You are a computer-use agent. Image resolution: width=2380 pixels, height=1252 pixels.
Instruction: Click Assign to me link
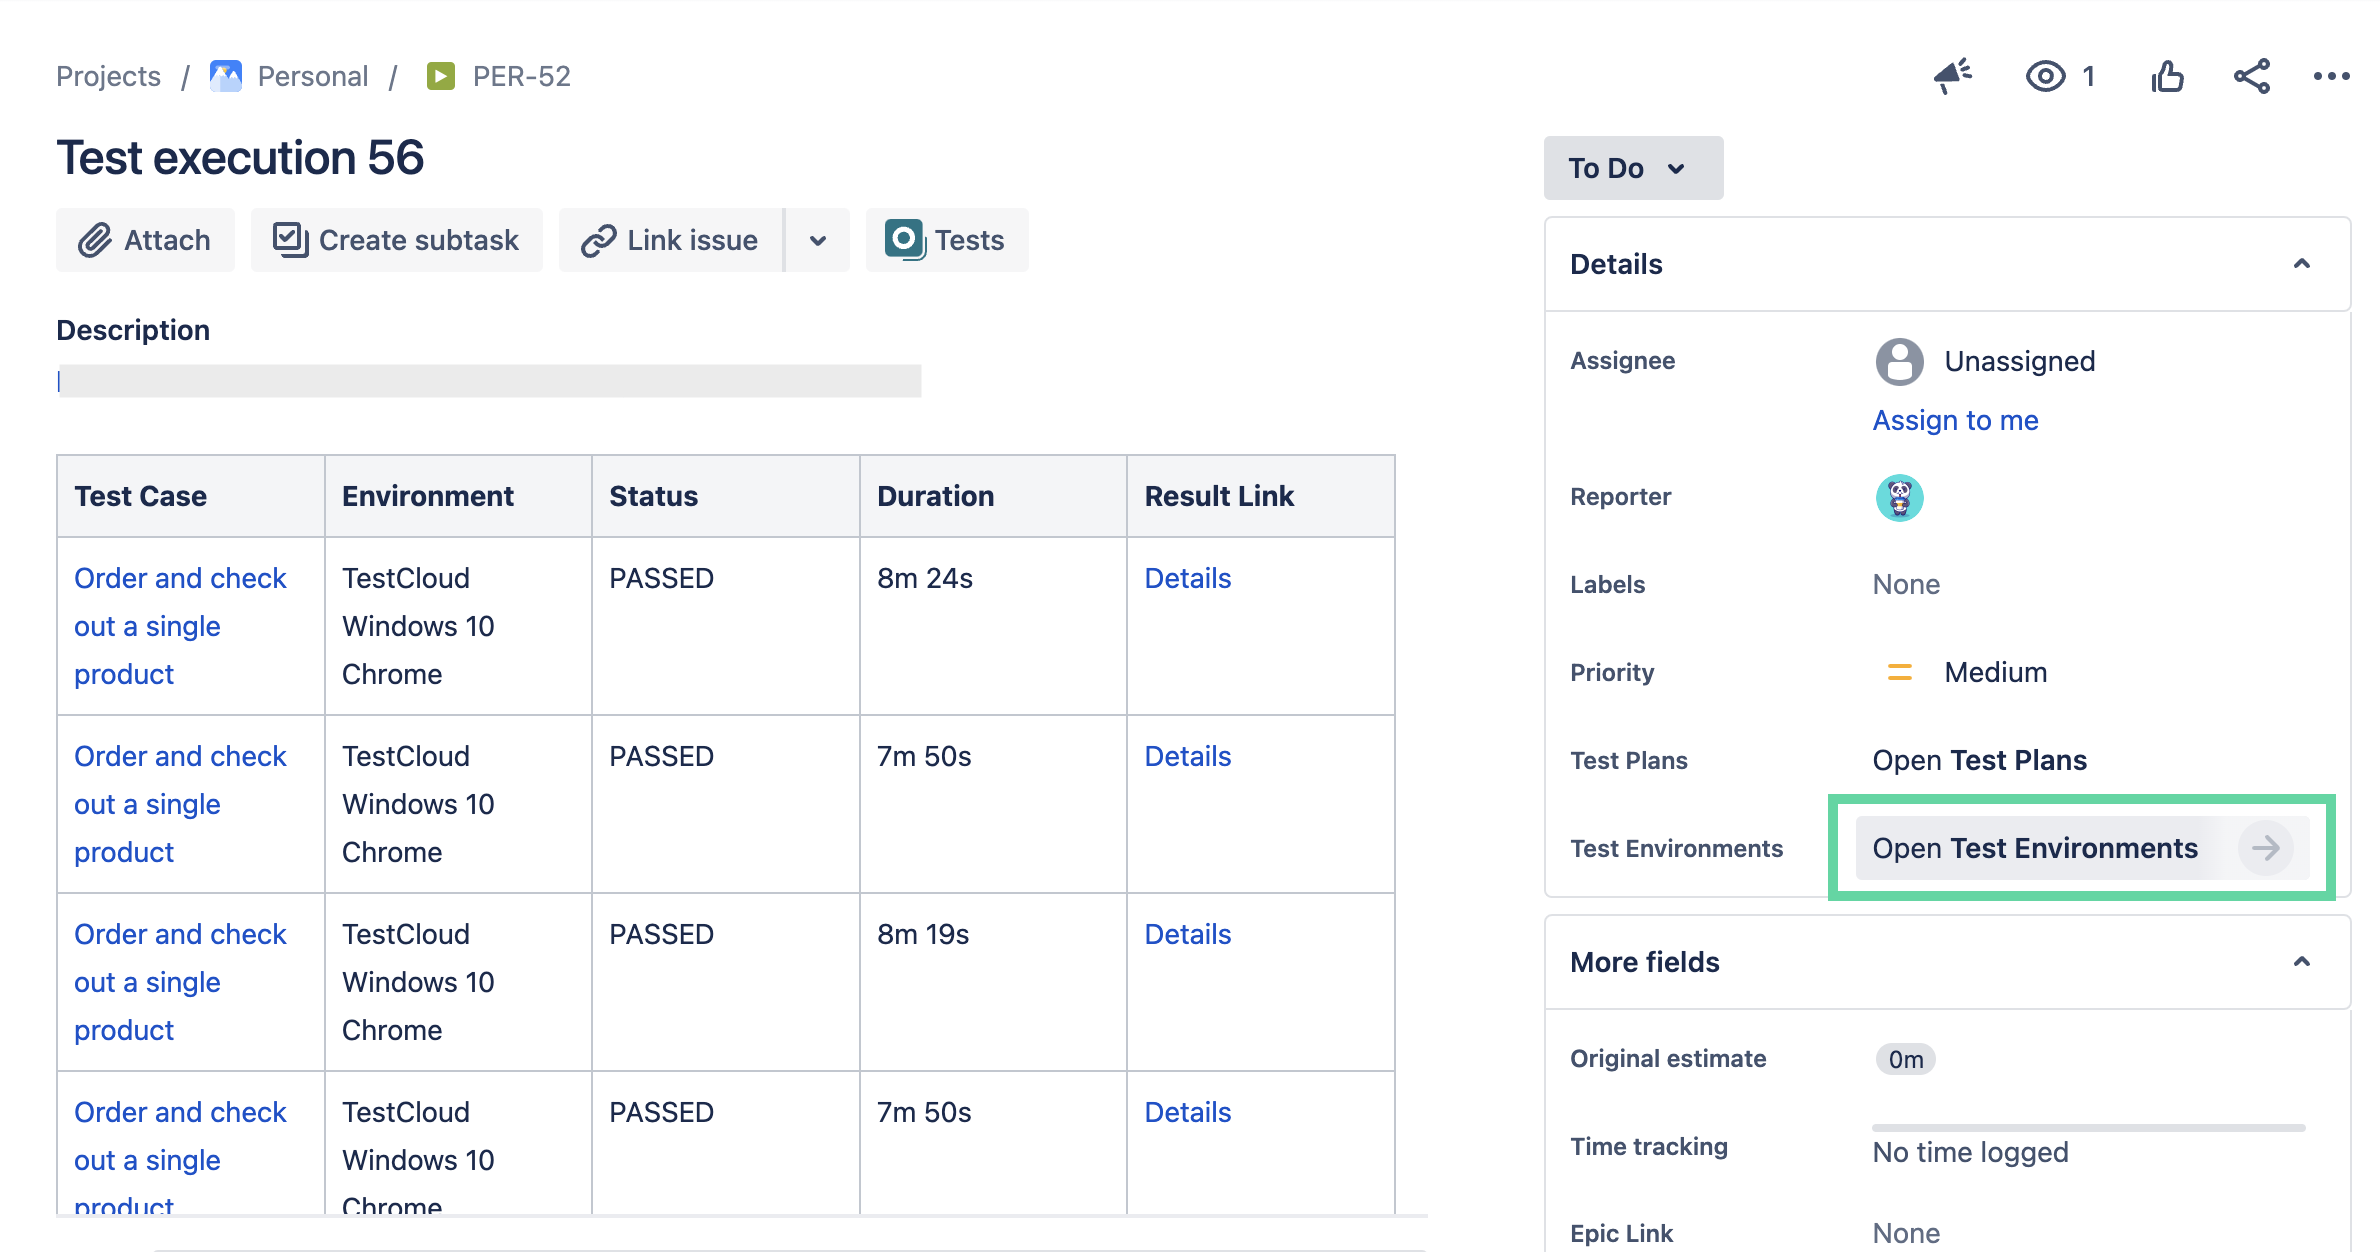(1955, 420)
